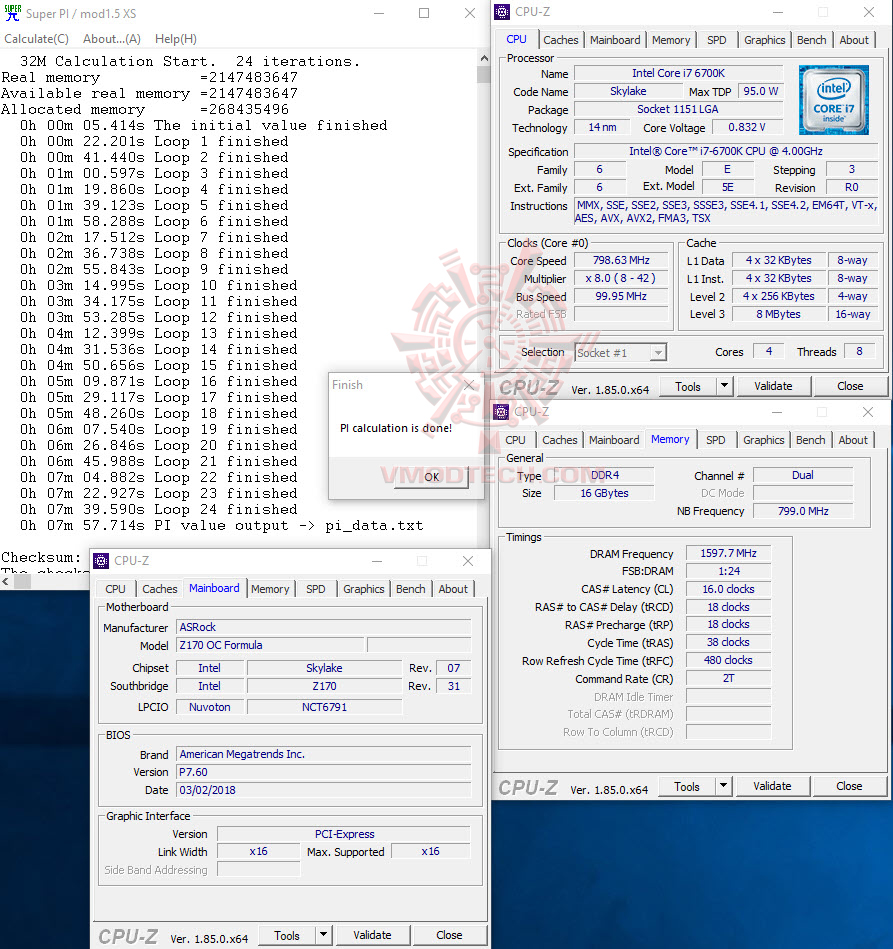
Task: Close the Finish dialog with its X
Action: 469,385
